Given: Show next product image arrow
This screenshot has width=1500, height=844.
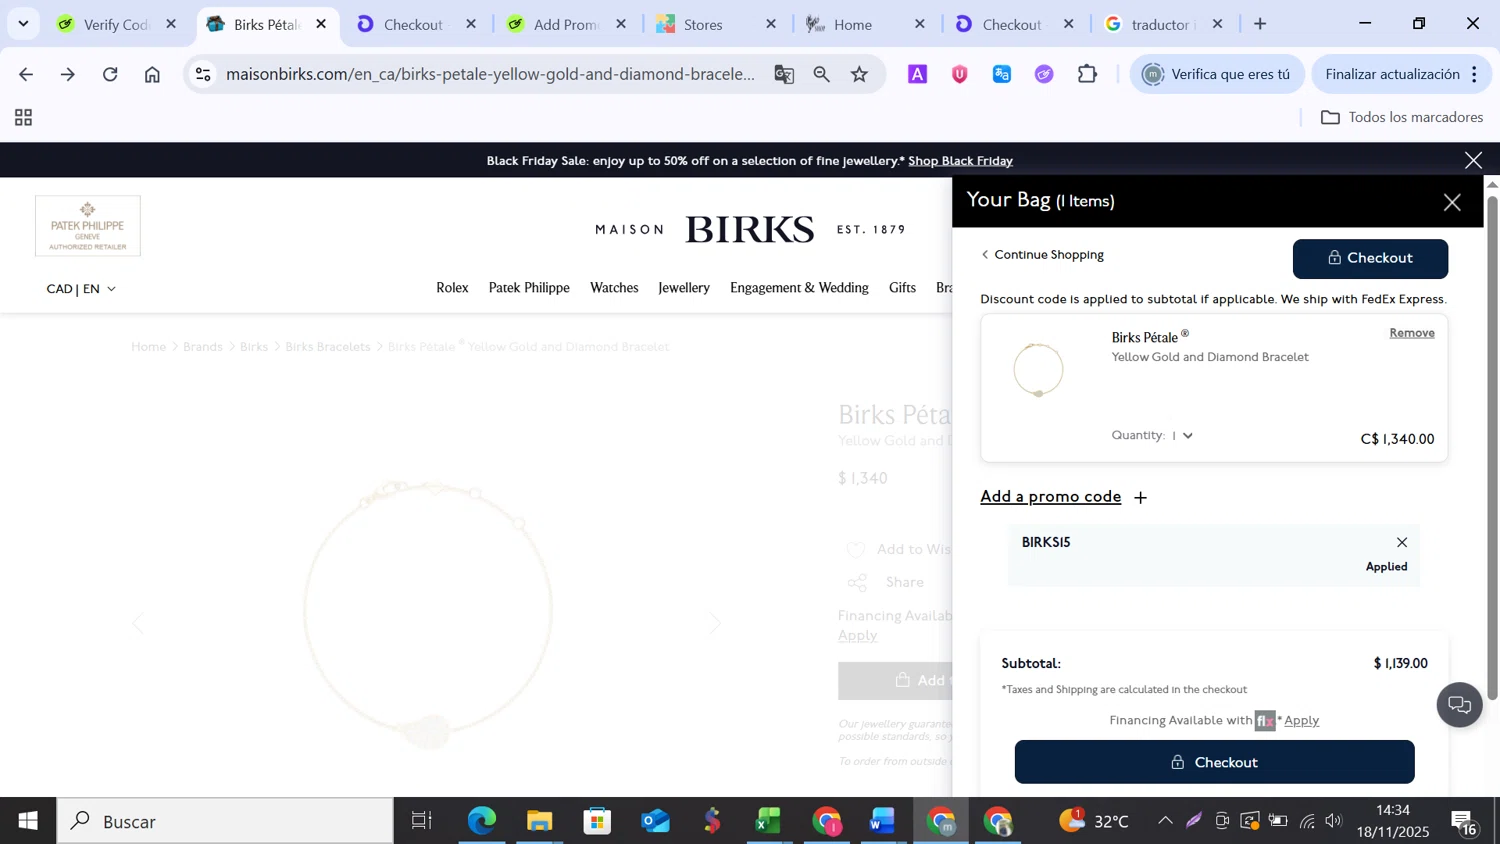Looking at the screenshot, I should click(x=715, y=623).
